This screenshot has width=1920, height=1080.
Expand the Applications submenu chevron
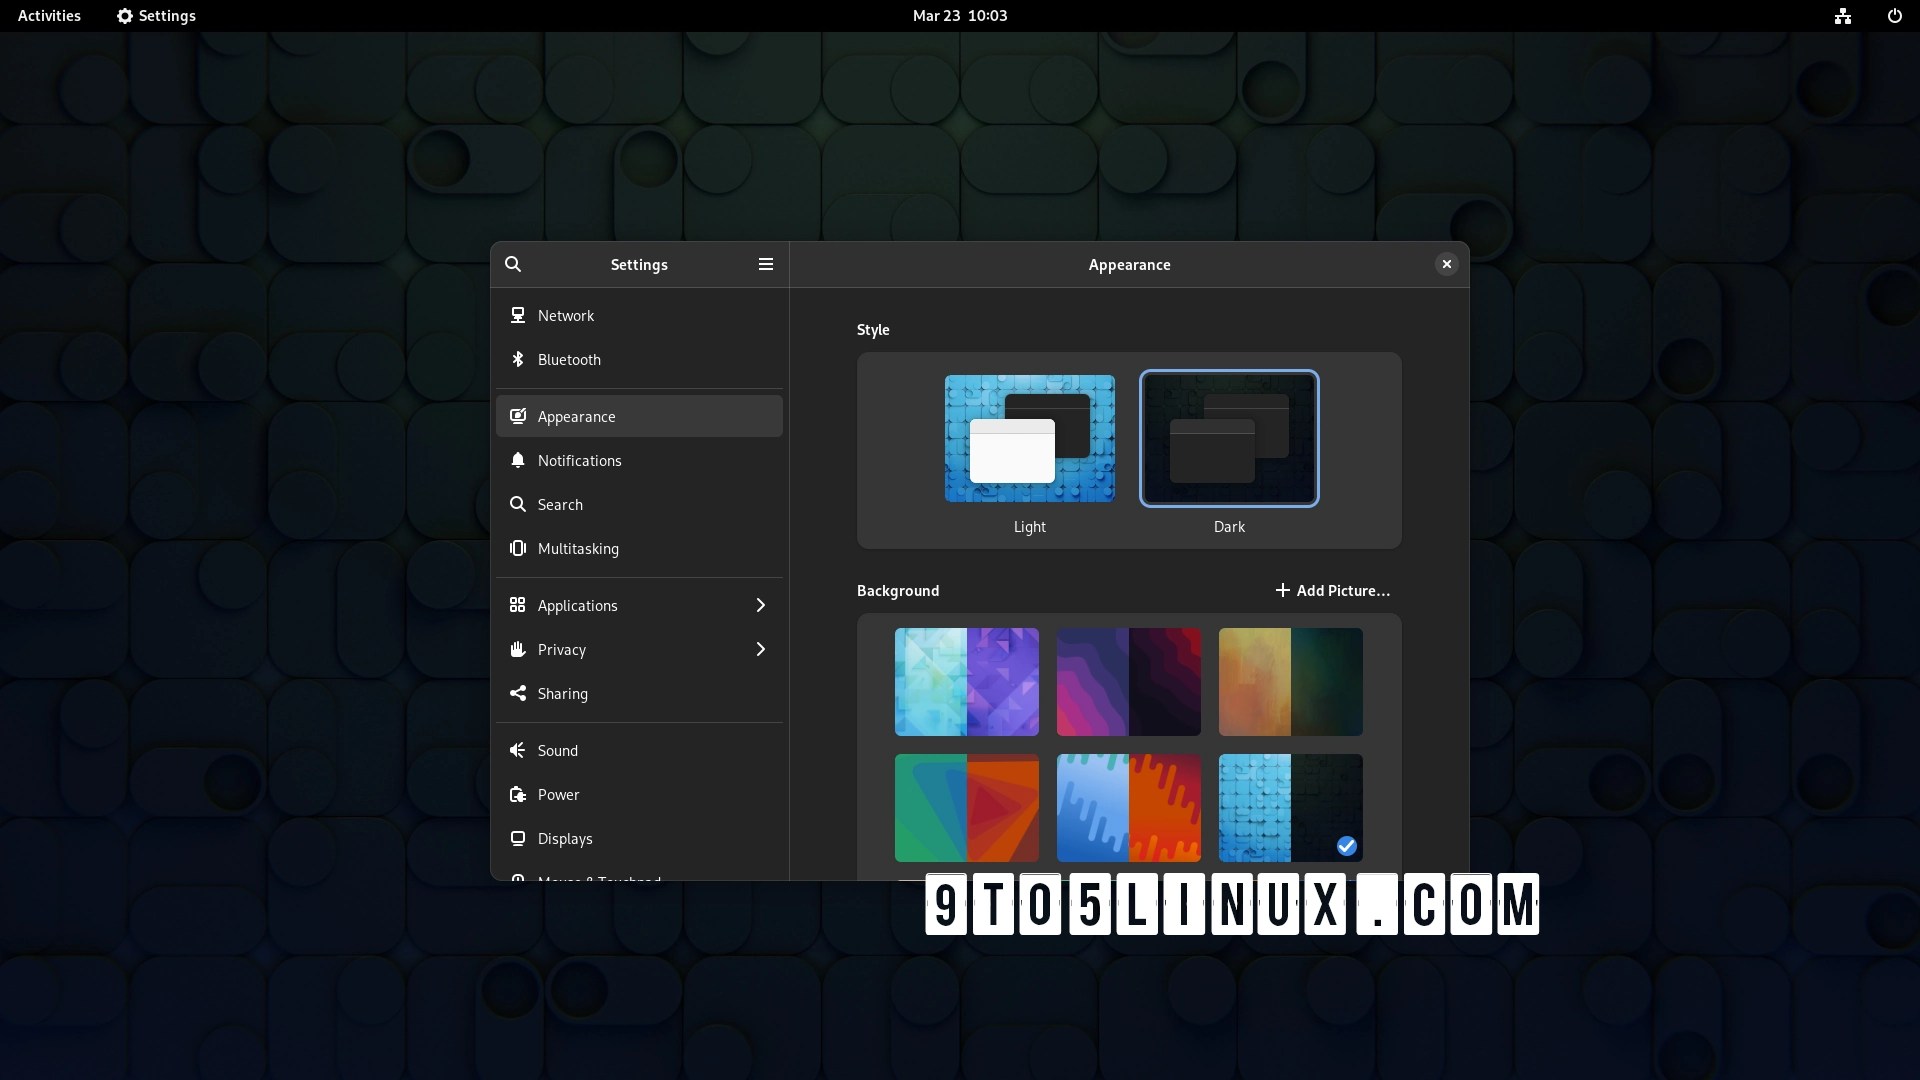pyautogui.click(x=760, y=605)
